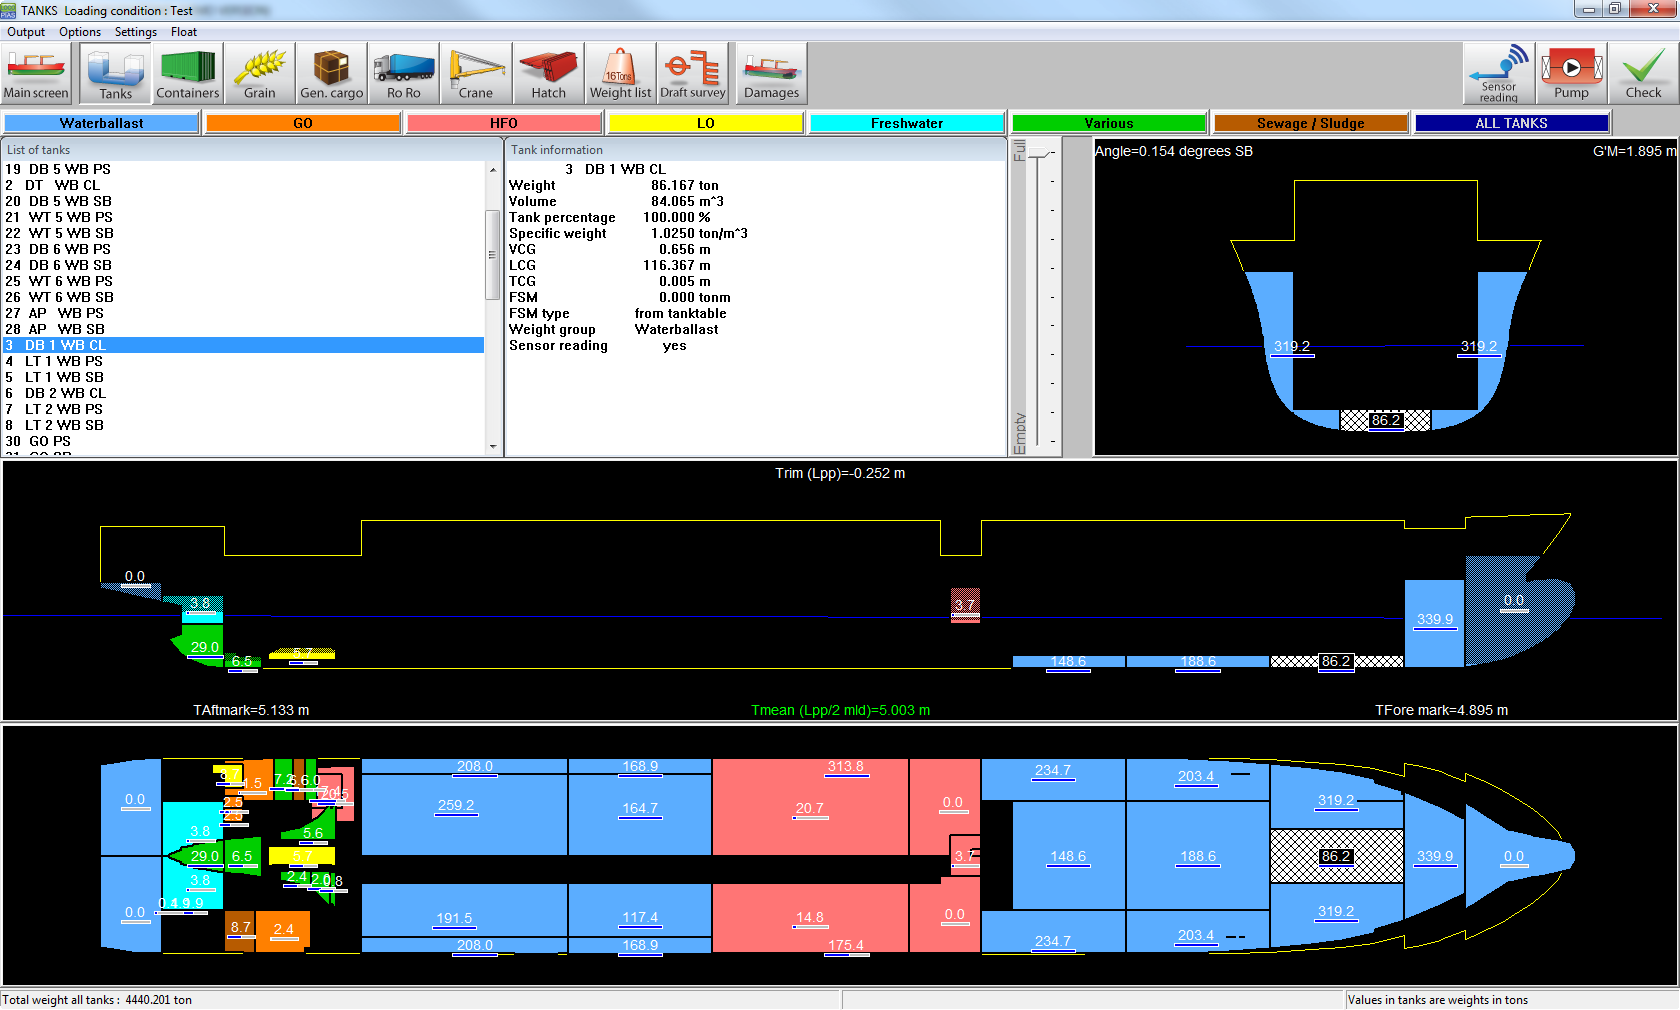Click the tank list scrollbar up arrow

(x=492, y=170)
